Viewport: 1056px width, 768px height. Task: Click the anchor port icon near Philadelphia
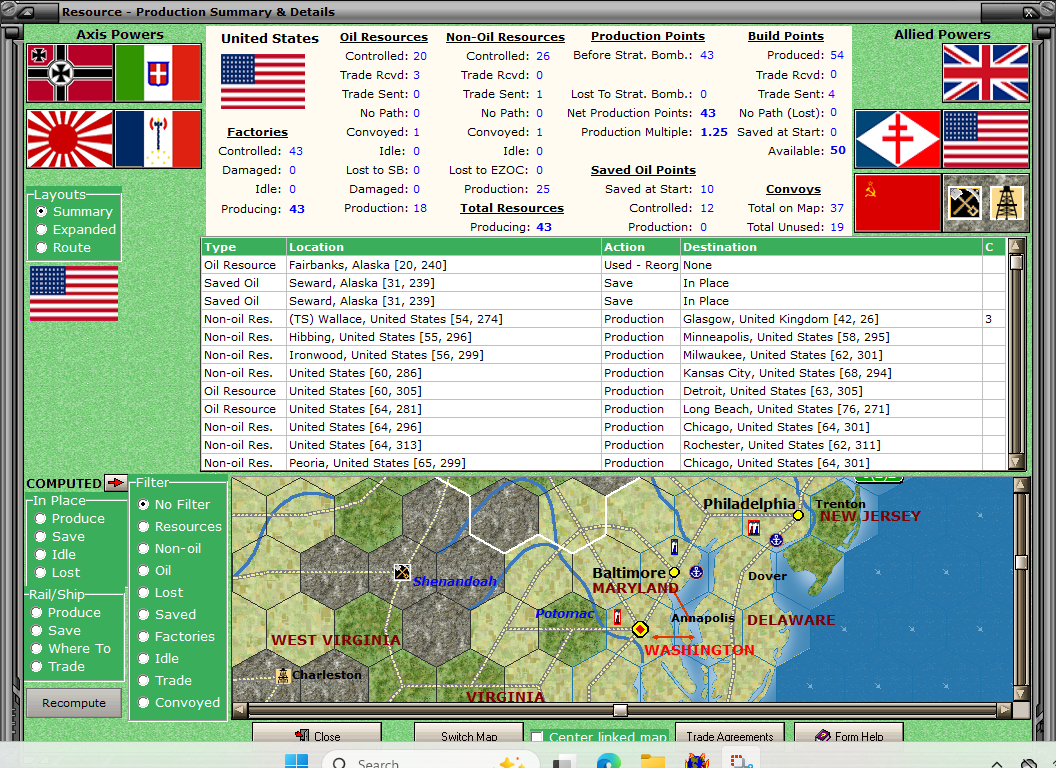(x=776, y=540)
